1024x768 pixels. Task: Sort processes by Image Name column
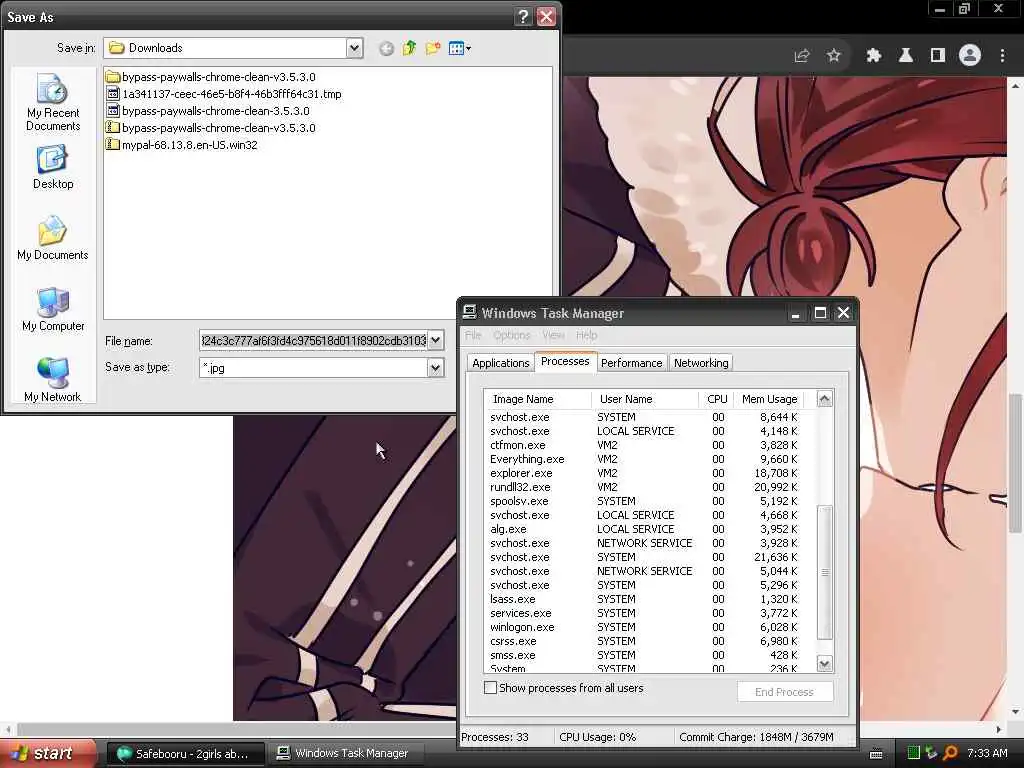tap(538, 399)
